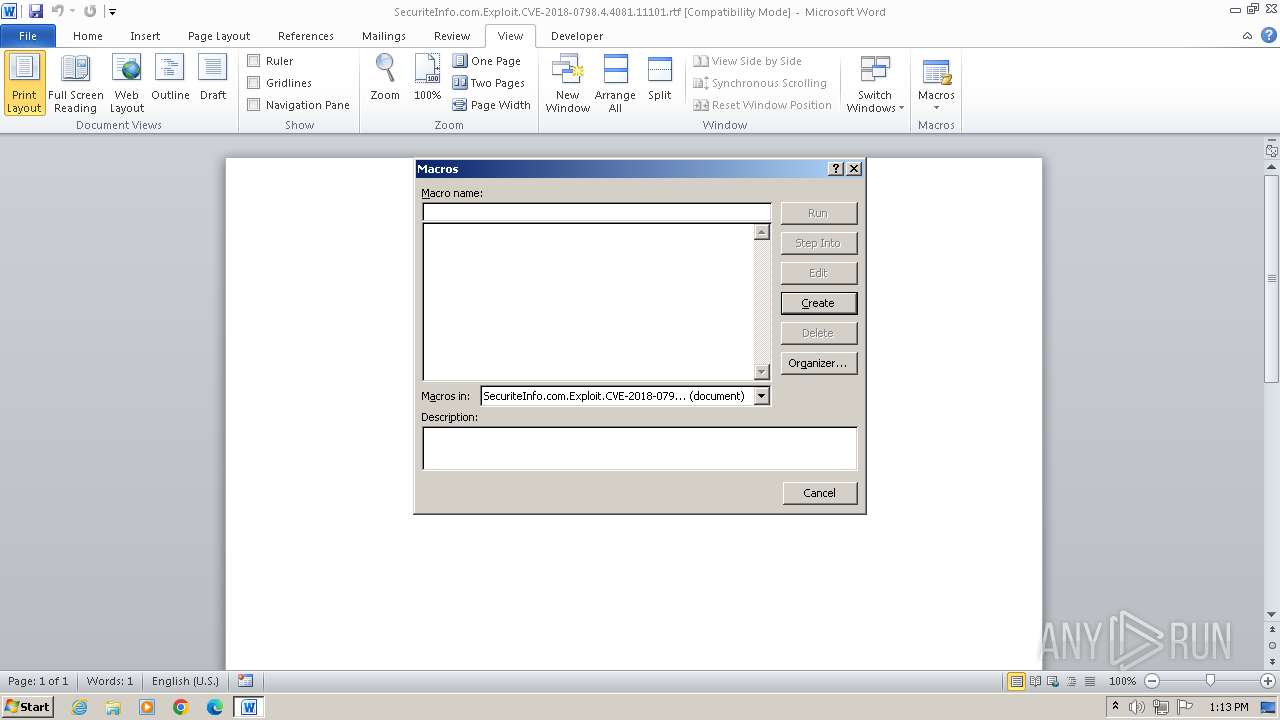
Task: Click the English (U.S.) language indicator
Action: coord(185,681)
